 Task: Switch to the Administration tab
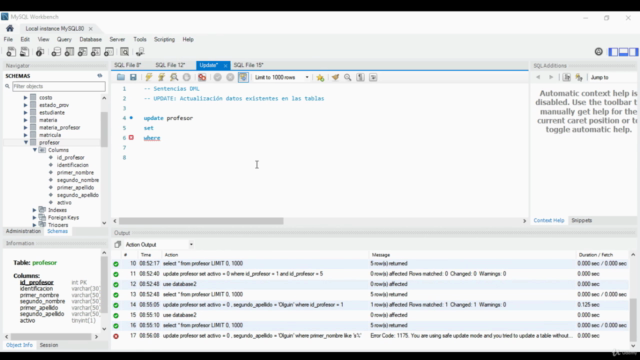coord(23,231)
